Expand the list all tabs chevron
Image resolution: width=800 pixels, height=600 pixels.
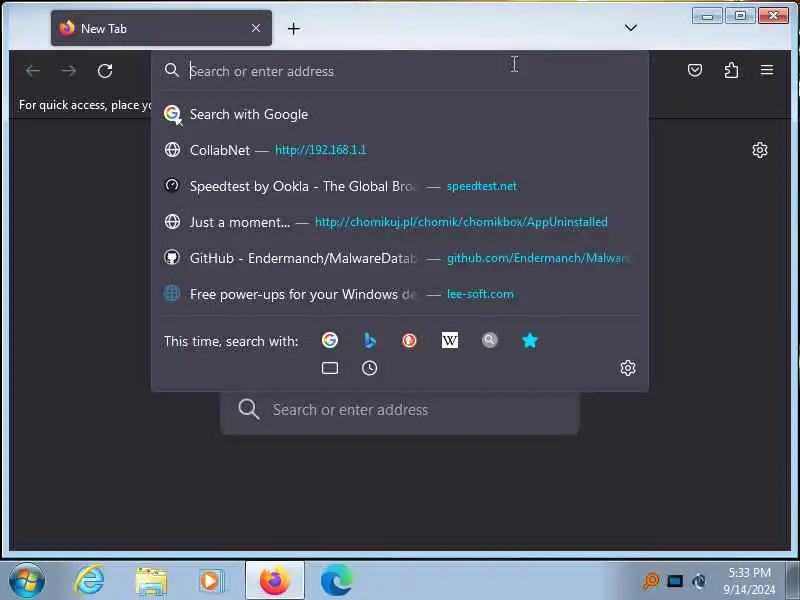(x=631, y=28)
